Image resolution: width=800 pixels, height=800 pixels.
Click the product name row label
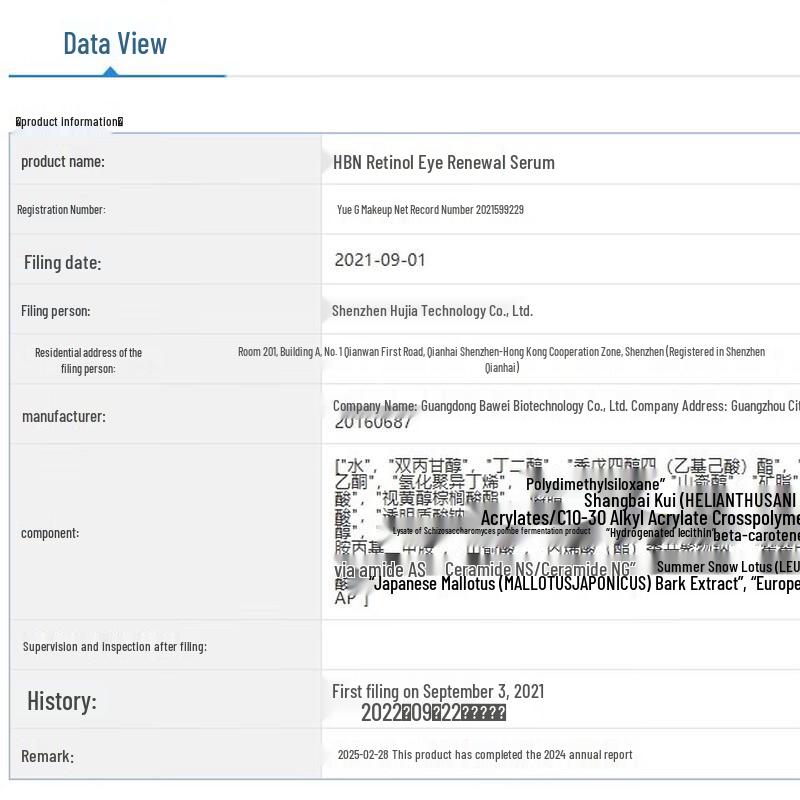point(62,161)
